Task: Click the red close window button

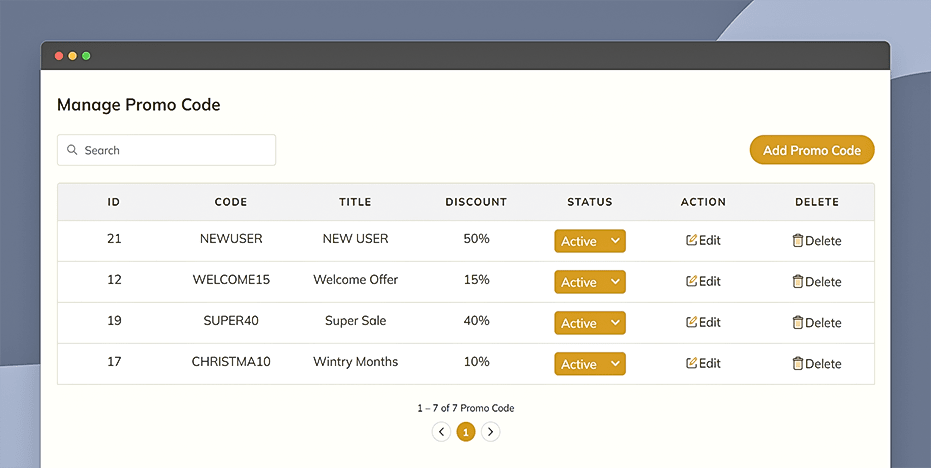Action: [x=59, y=56]
